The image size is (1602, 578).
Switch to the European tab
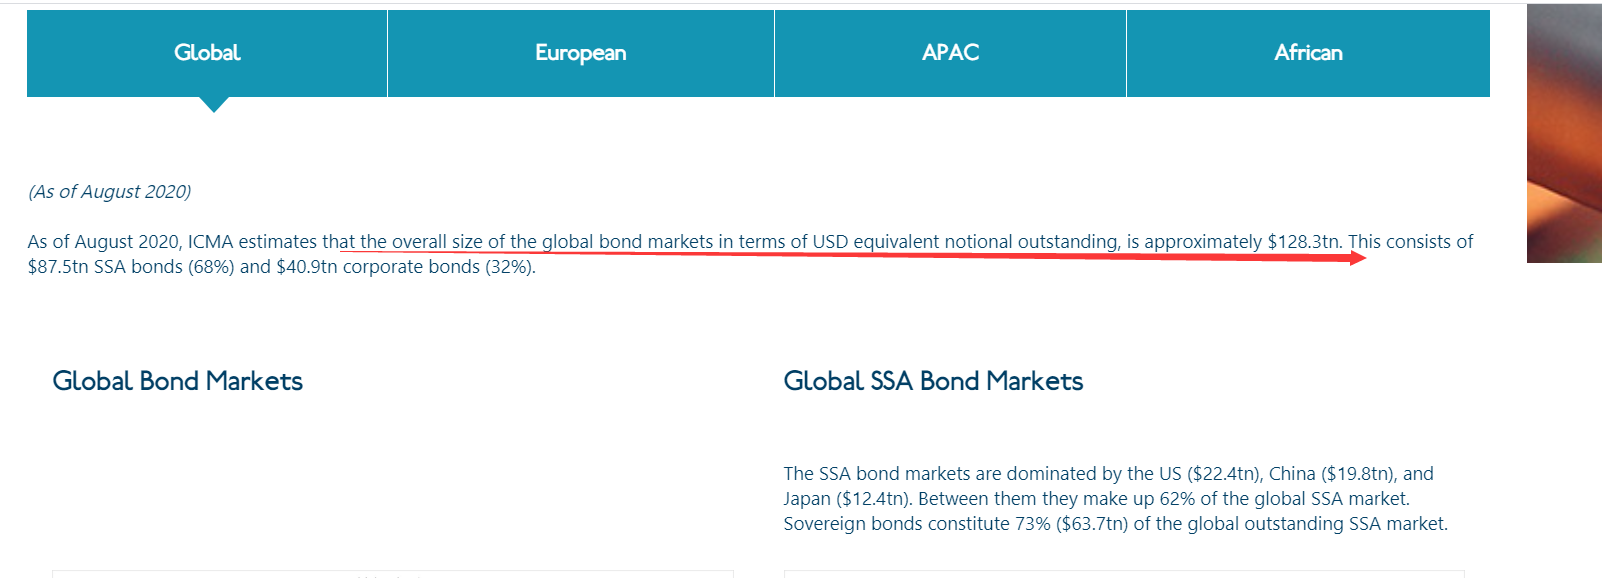pos(580,53)
